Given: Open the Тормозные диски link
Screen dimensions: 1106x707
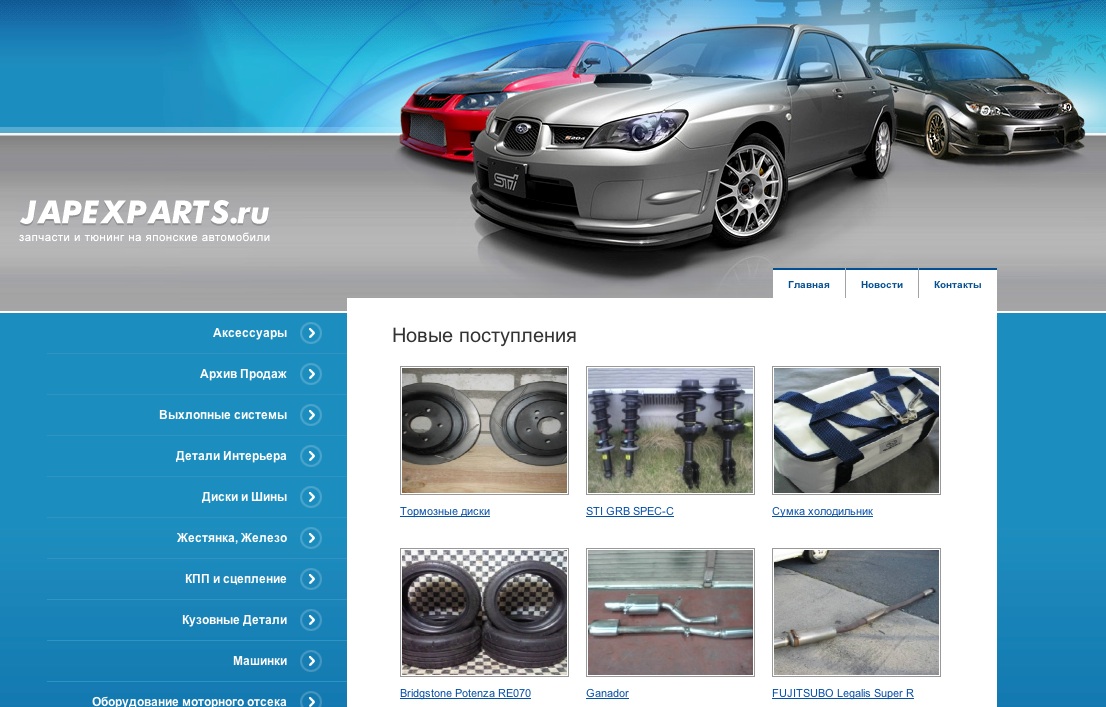Looking at the screenshot, I should click(444, 511).
